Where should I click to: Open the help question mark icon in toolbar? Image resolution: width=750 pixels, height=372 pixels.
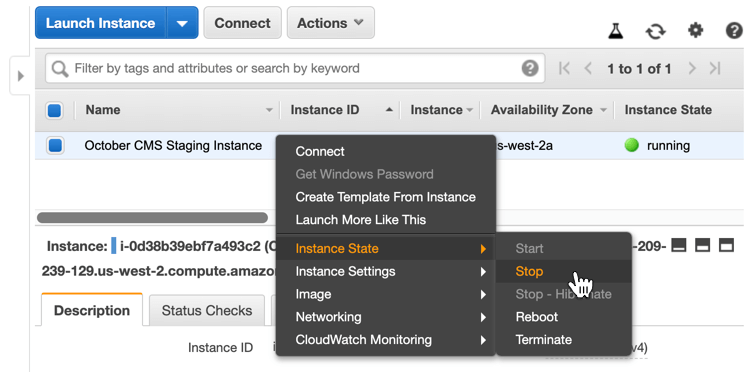coord(734,31)
